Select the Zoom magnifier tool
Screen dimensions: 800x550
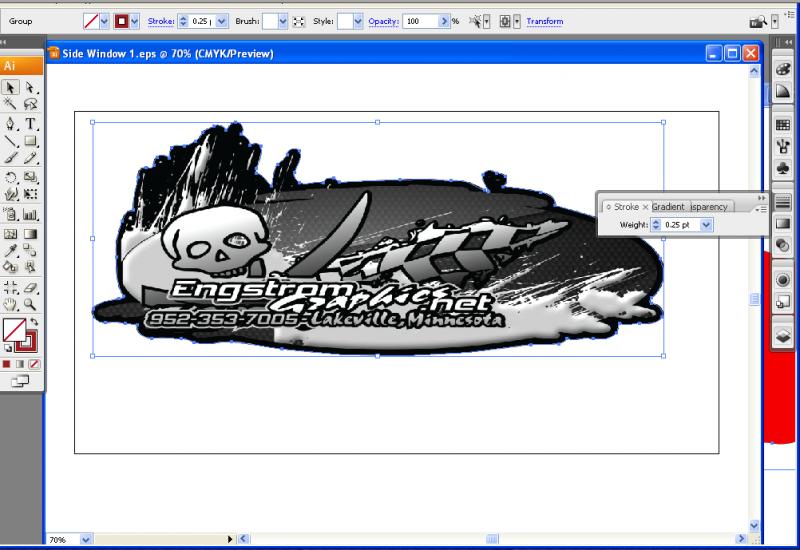coord(31,305)
